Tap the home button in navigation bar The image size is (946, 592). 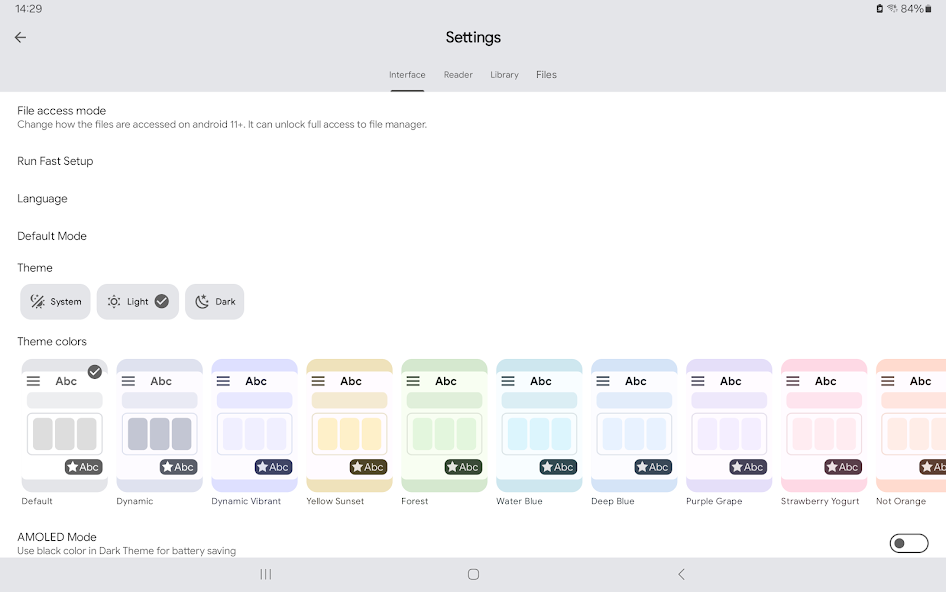coord(473,574)
